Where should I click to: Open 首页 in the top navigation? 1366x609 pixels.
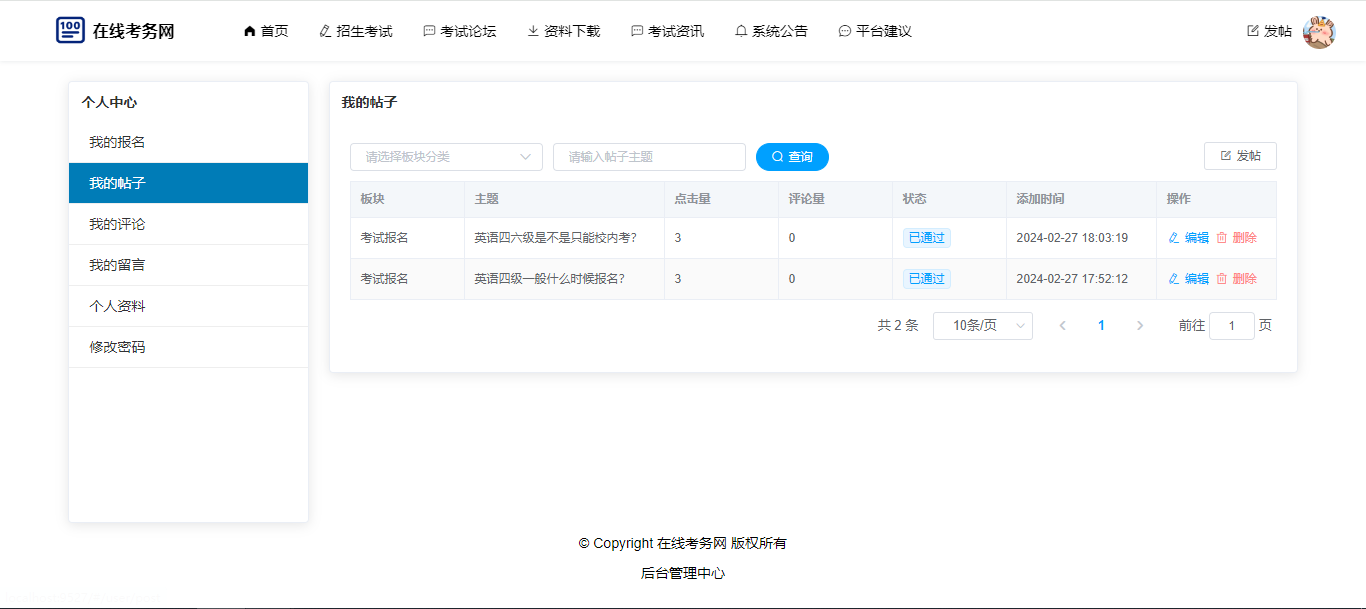tap(266, 31)
